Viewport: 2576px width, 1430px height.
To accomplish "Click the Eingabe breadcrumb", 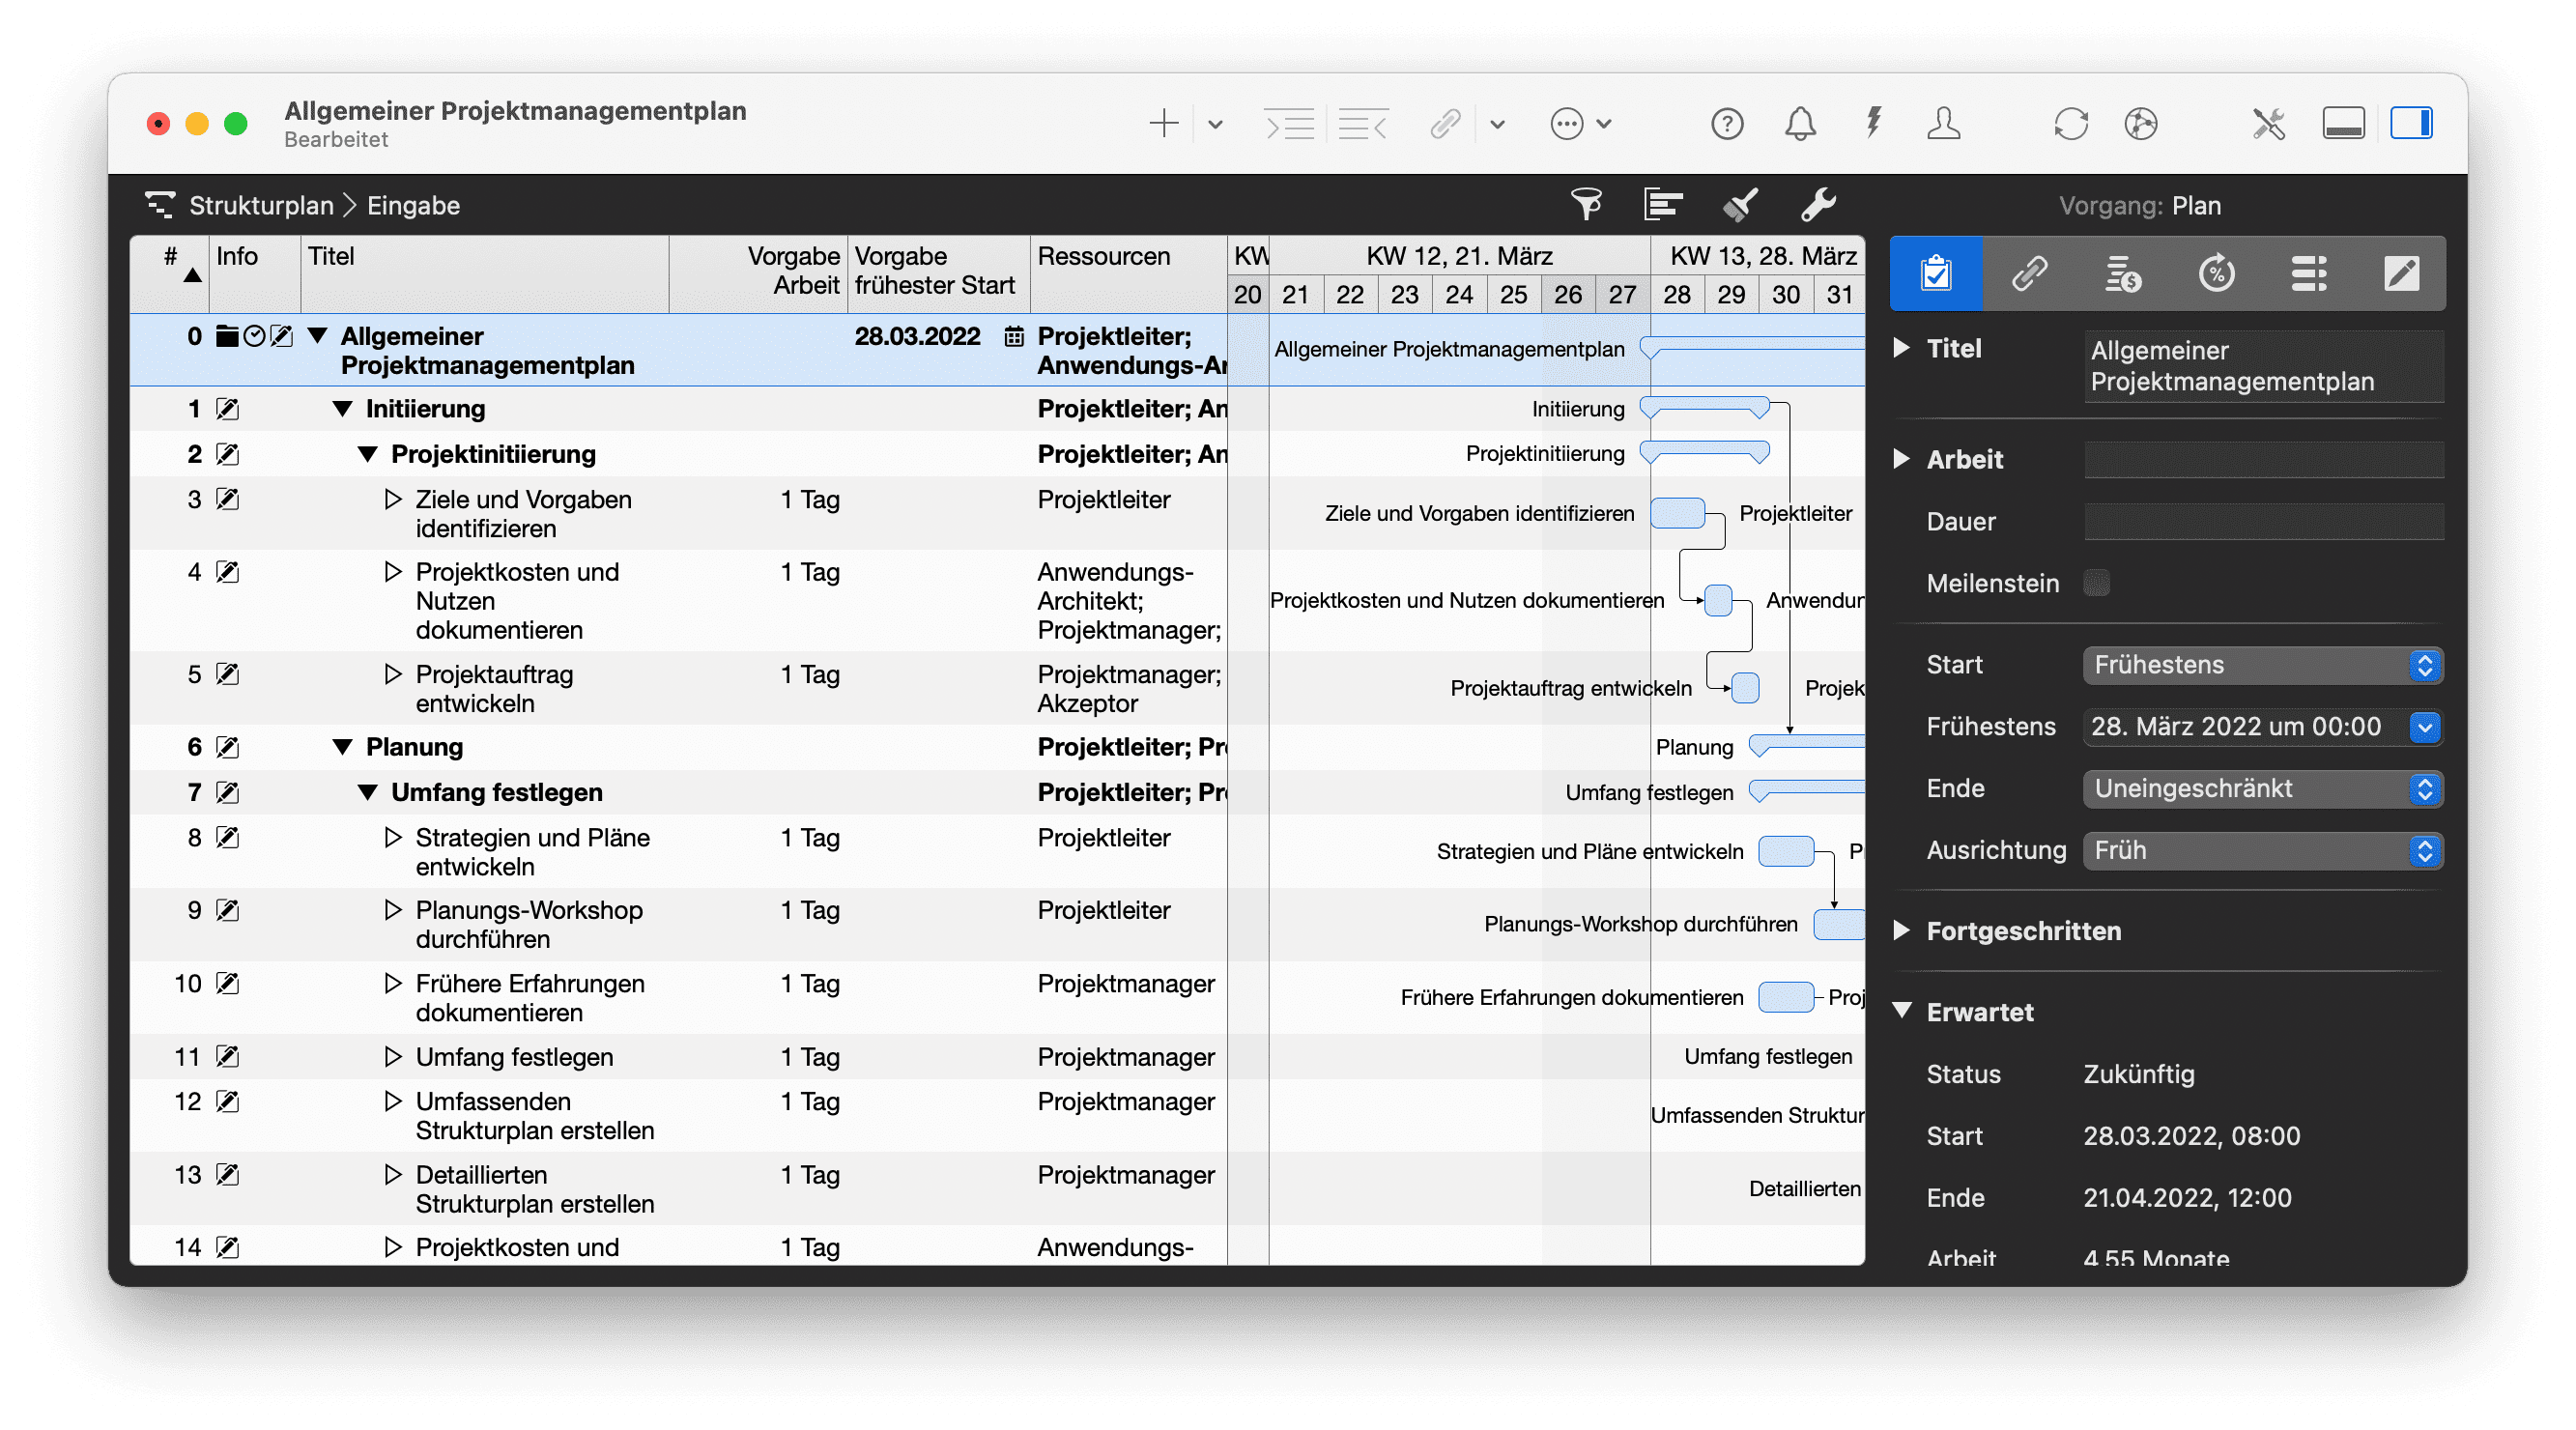I will tap(413, 206).
